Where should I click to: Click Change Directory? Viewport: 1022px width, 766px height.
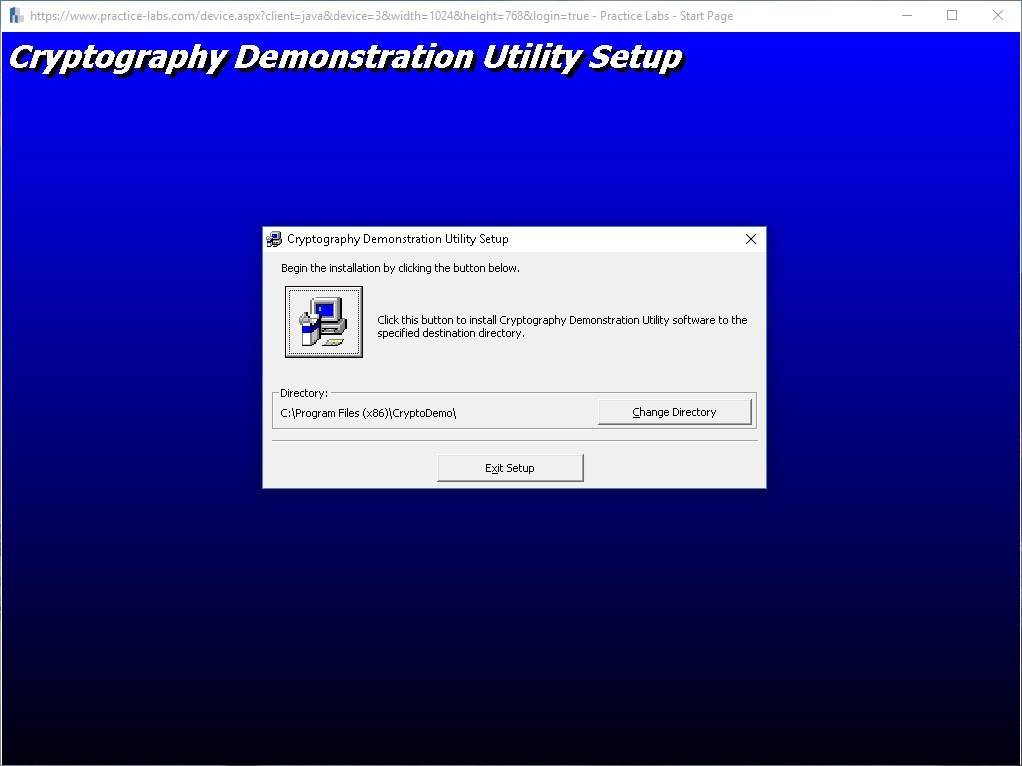click(675, 411)
